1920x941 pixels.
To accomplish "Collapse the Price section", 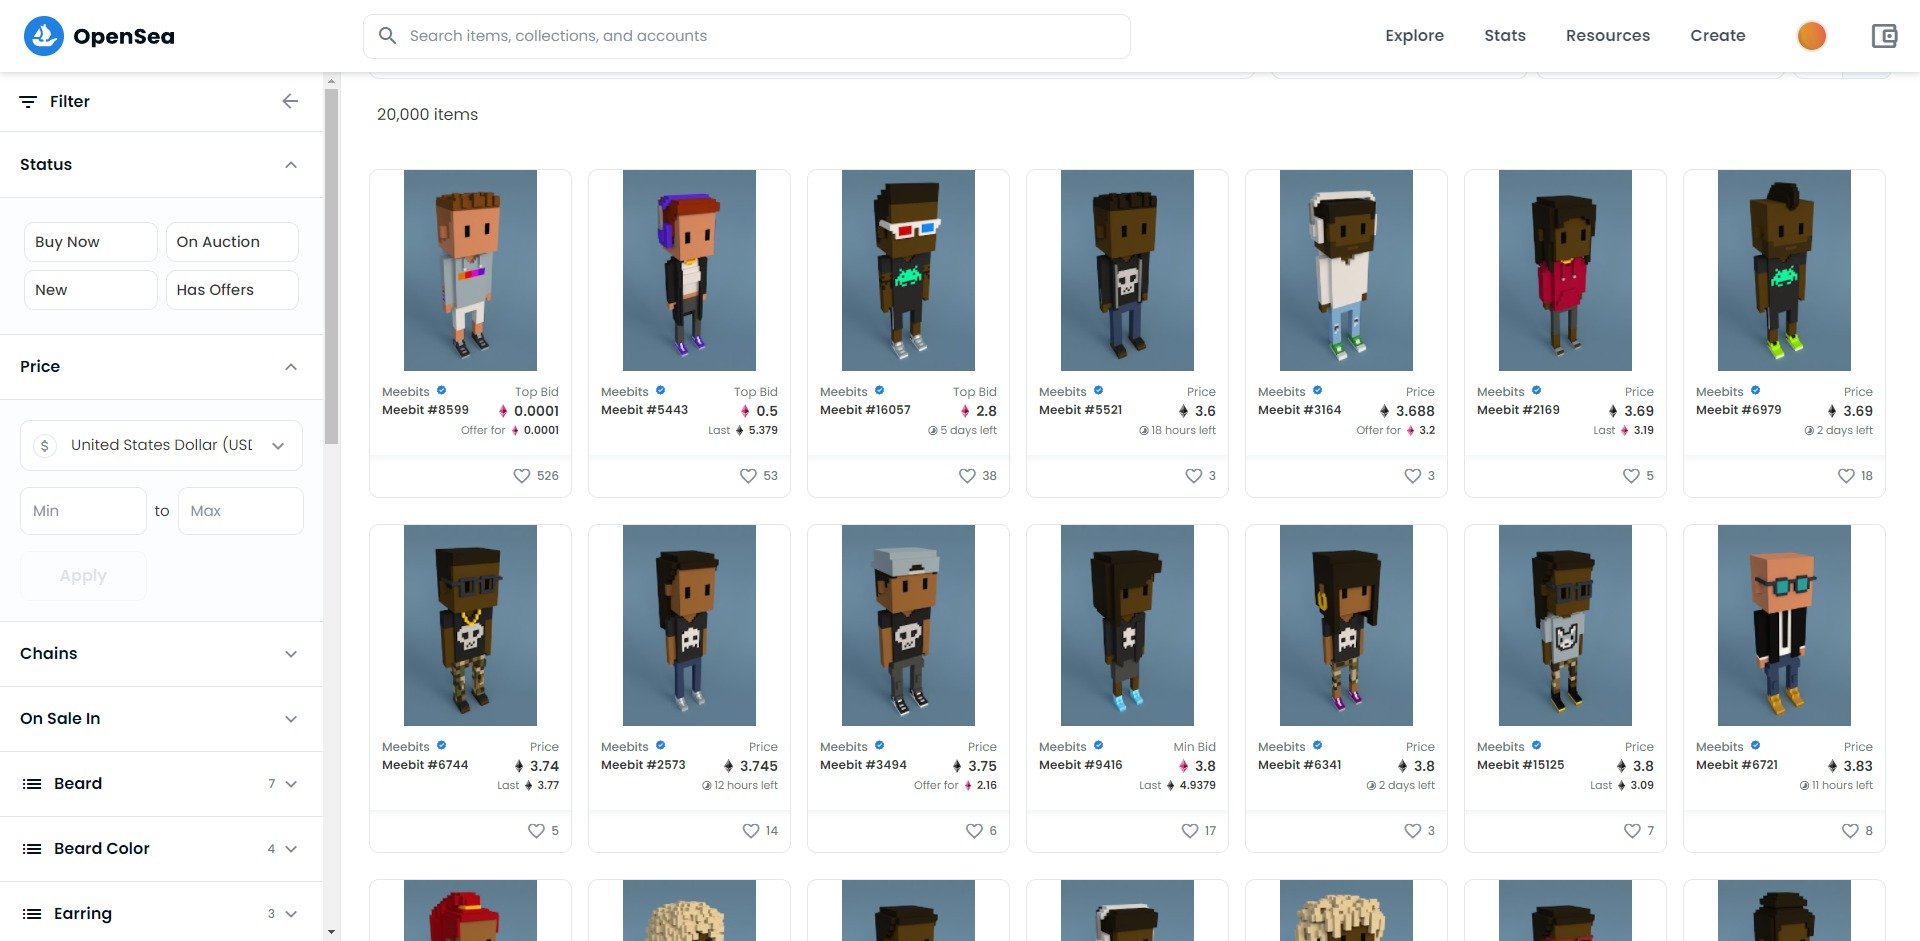I will pos(291,367).
